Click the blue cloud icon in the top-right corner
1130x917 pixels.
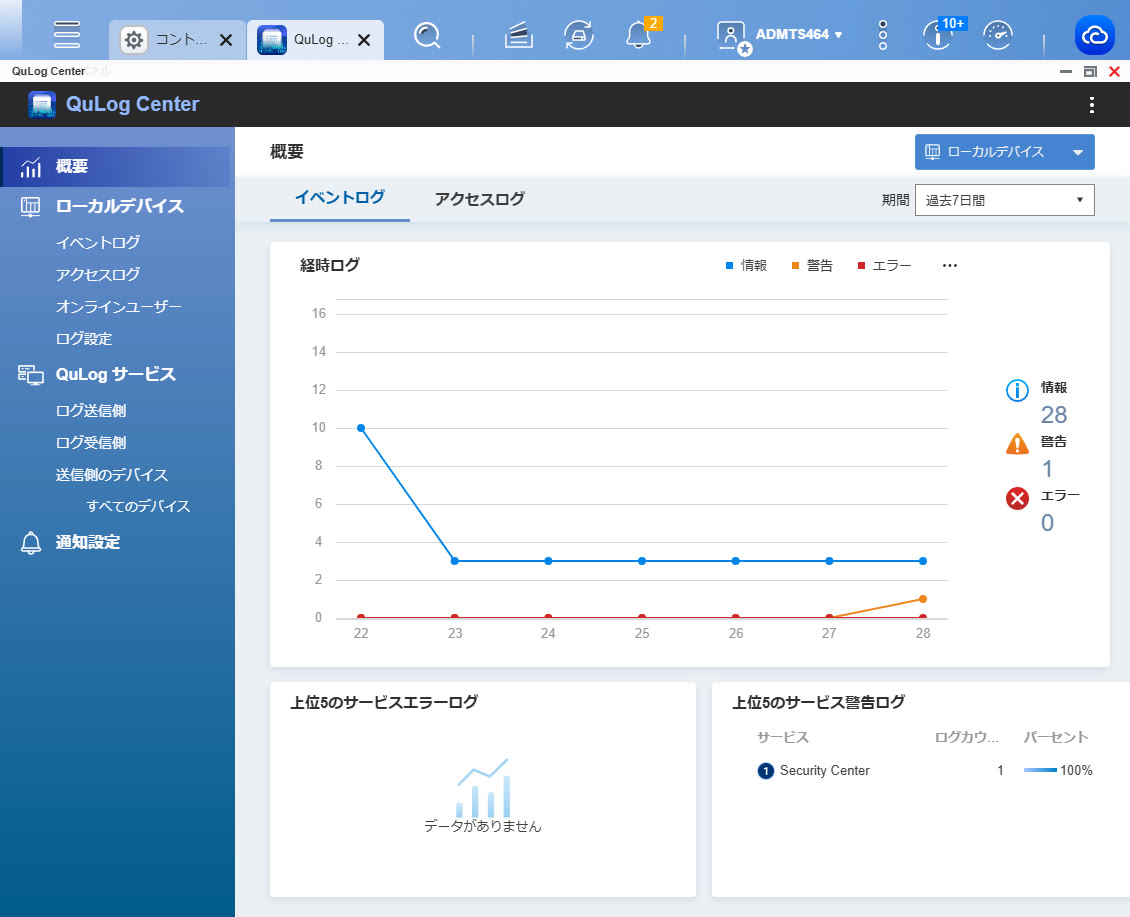pyautogui.click(x=1095, y=35)
